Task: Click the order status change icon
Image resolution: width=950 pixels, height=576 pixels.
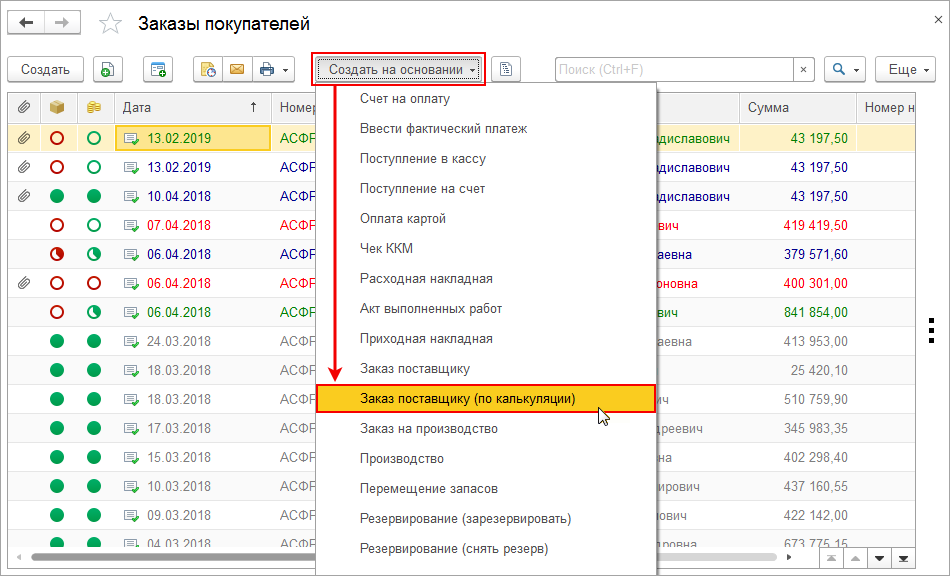Action: [158, 70]
